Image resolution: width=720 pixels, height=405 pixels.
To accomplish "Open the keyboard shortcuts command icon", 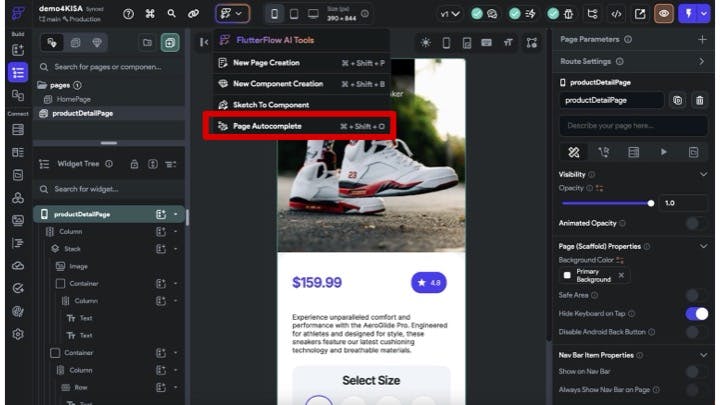I will click(150, 14).
